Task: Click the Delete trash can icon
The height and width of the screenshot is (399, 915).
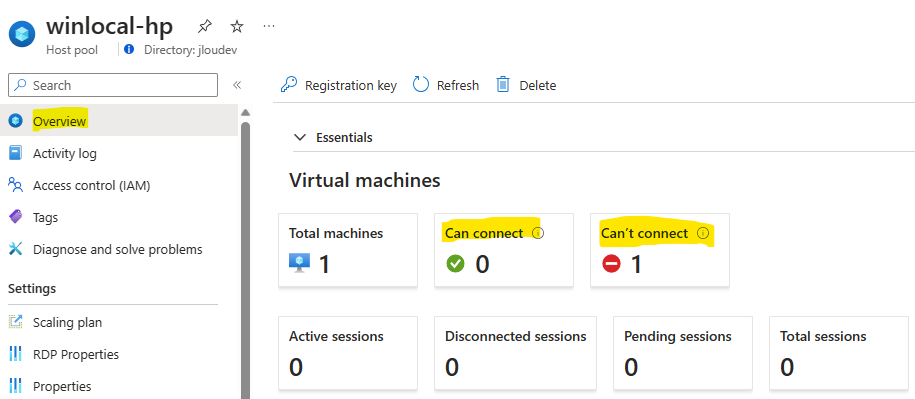Action: [x=503, y=85]
